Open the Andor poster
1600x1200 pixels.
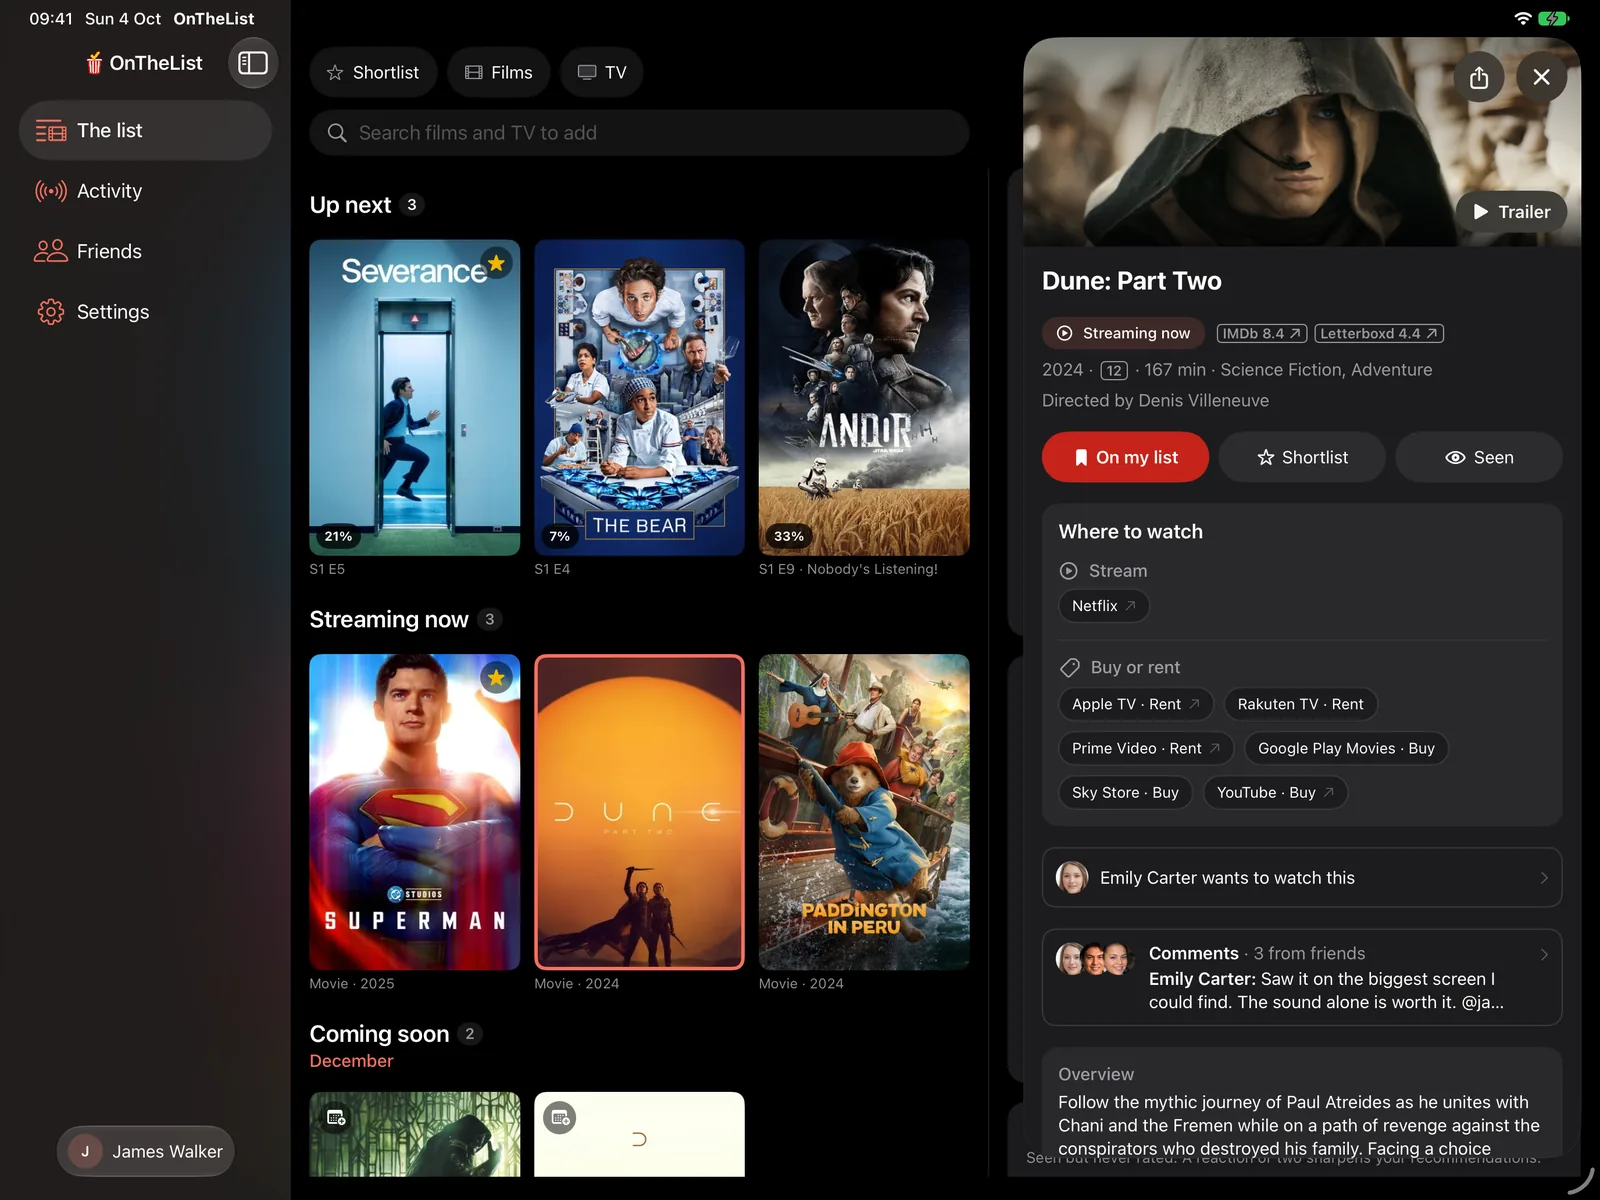(864, 397)
